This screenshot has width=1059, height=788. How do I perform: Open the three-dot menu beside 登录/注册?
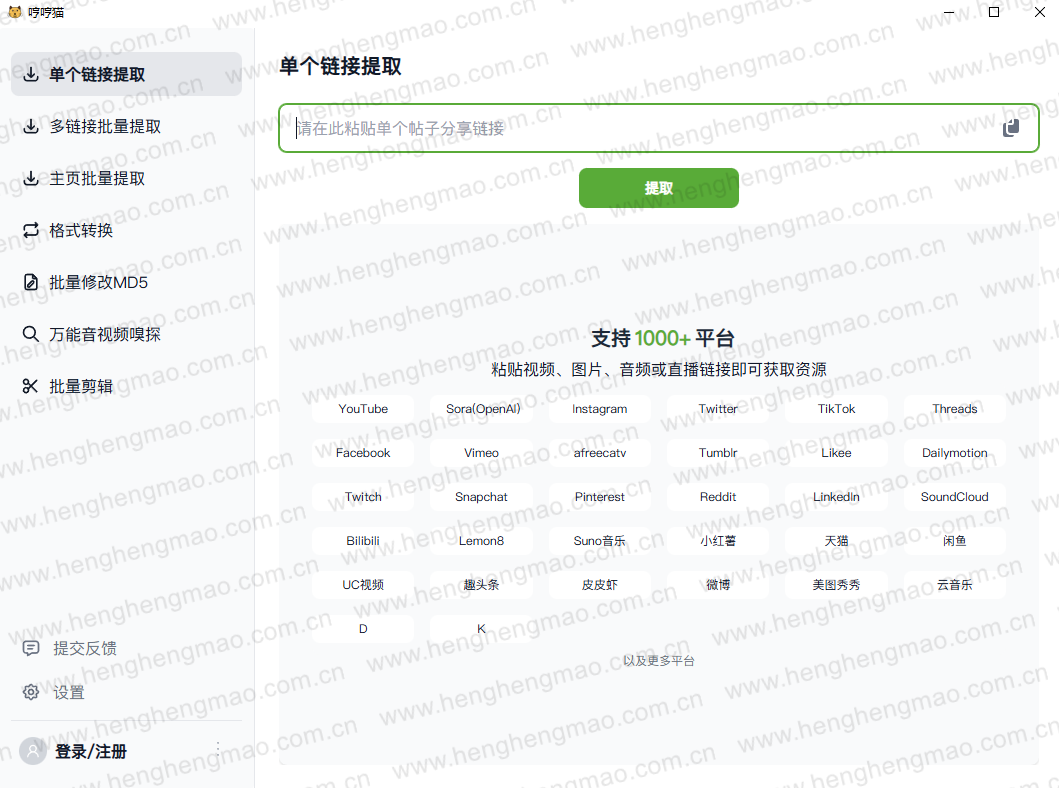[218, 749]
